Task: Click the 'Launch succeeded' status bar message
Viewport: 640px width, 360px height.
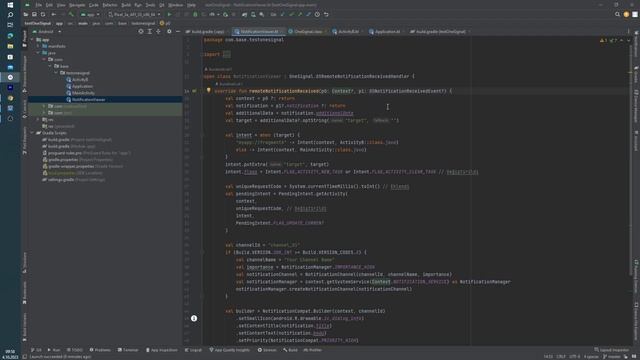Action: click(x=60, y=357)
